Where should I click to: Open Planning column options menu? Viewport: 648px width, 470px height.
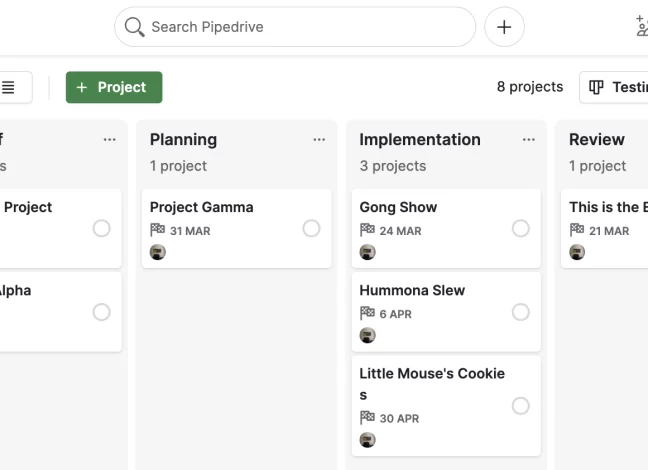[x=319, y=140]
